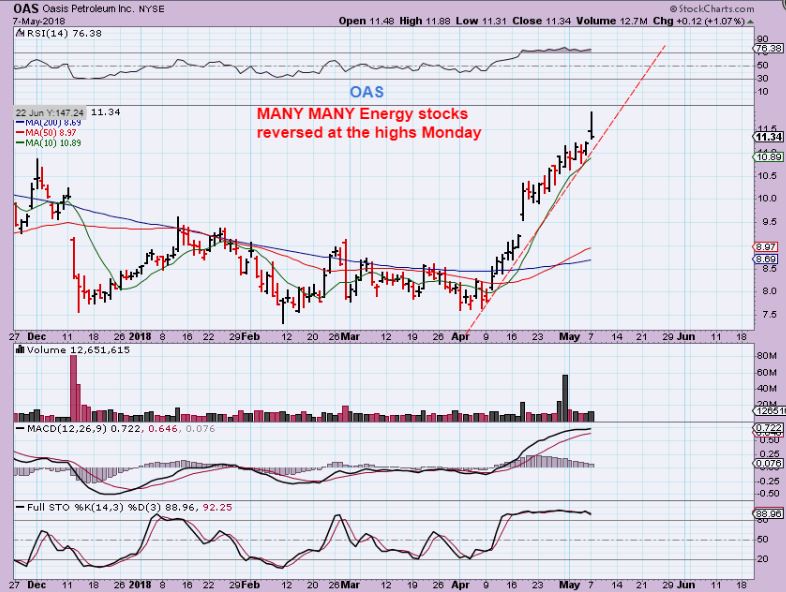Screen dimensions: 786x592
Task: Click the May label on bottom date axis
Action: 569,584
